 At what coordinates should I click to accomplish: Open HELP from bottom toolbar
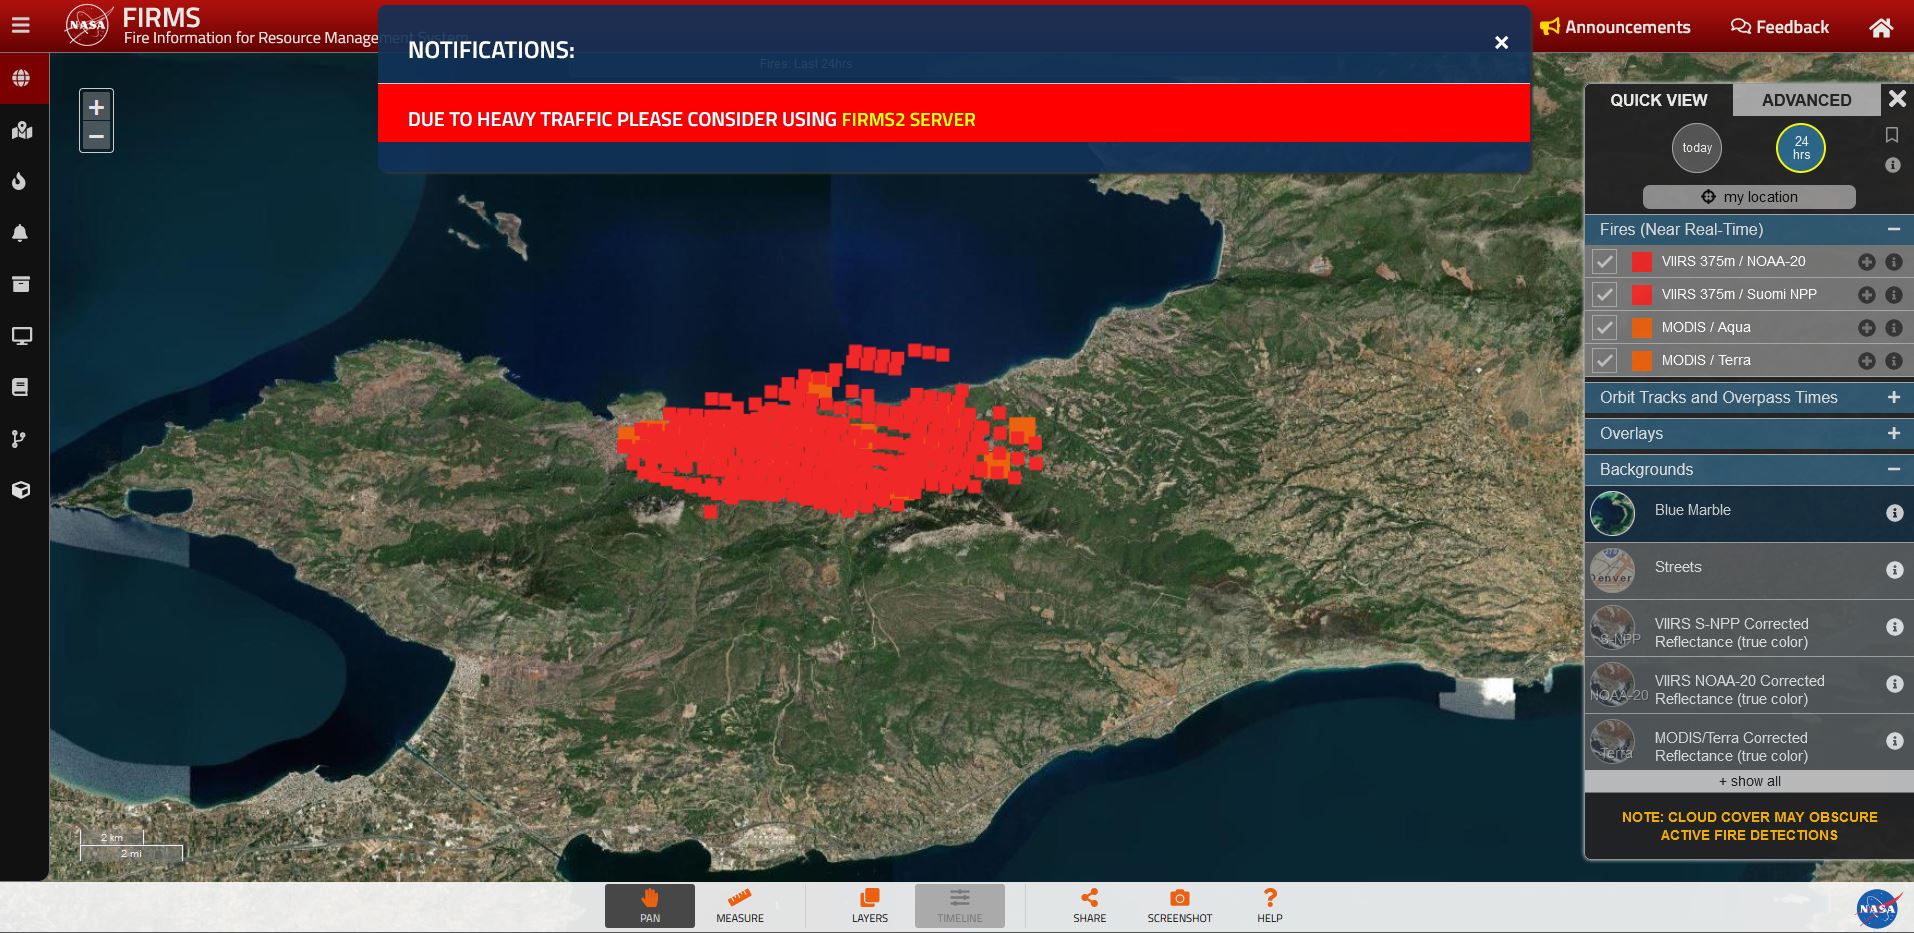pos(1270,906)
